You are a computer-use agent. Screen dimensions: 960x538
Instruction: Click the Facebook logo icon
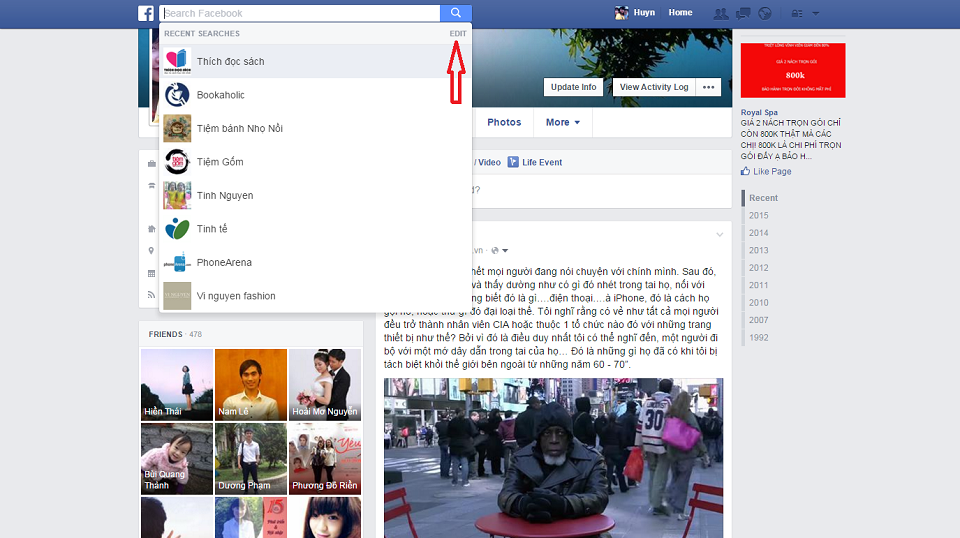point(146,13)
